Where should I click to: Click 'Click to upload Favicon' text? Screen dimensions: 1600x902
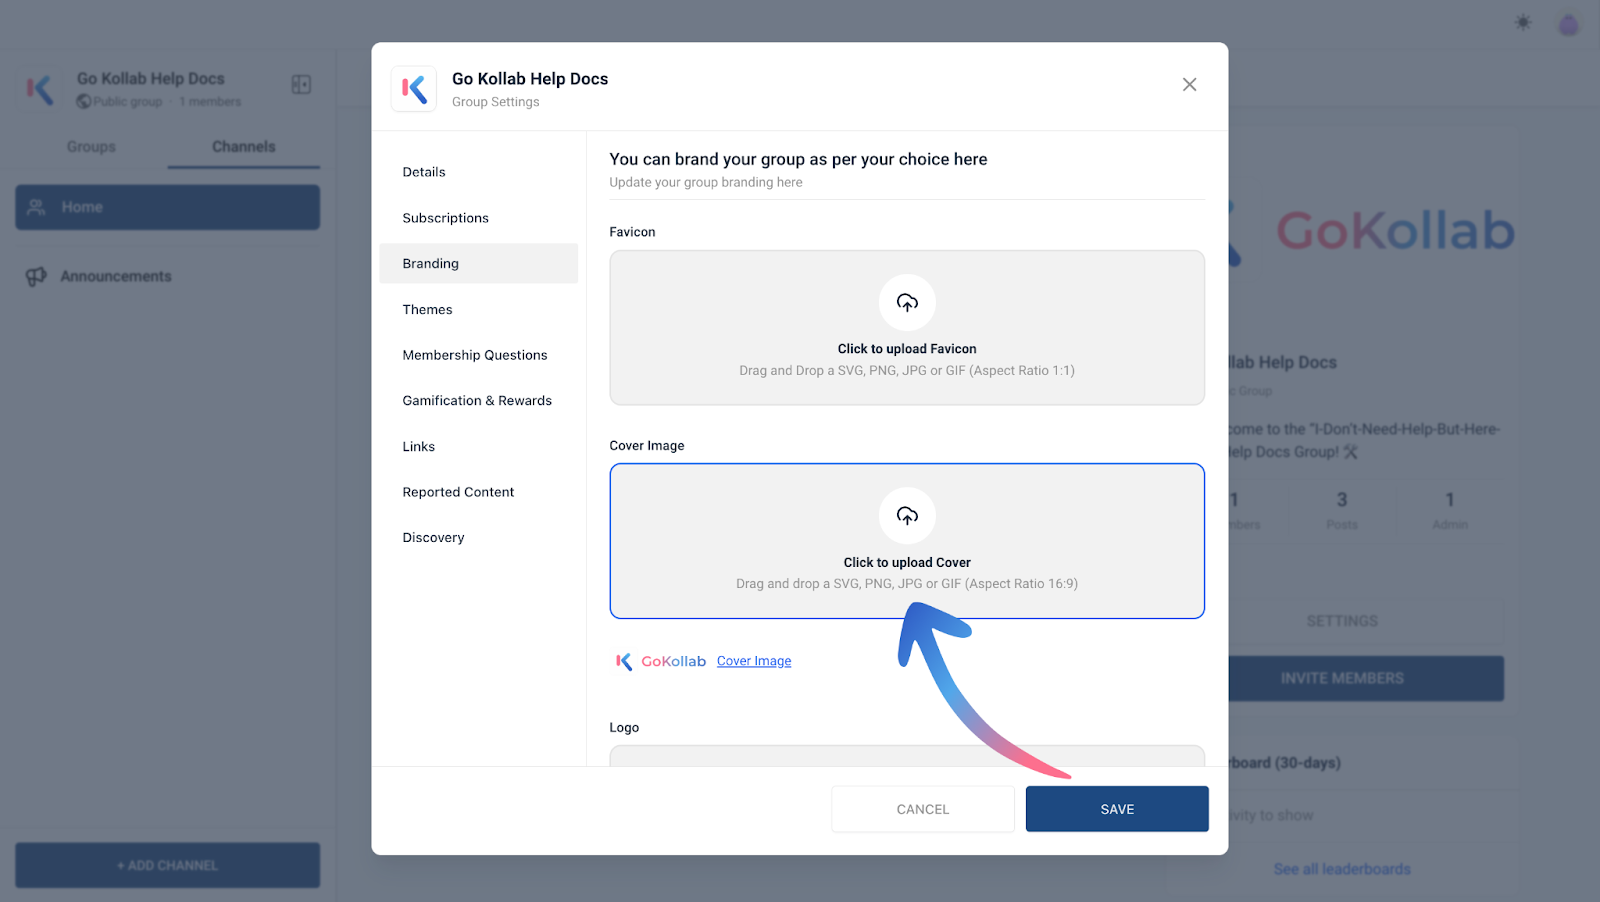pos(907,349)
